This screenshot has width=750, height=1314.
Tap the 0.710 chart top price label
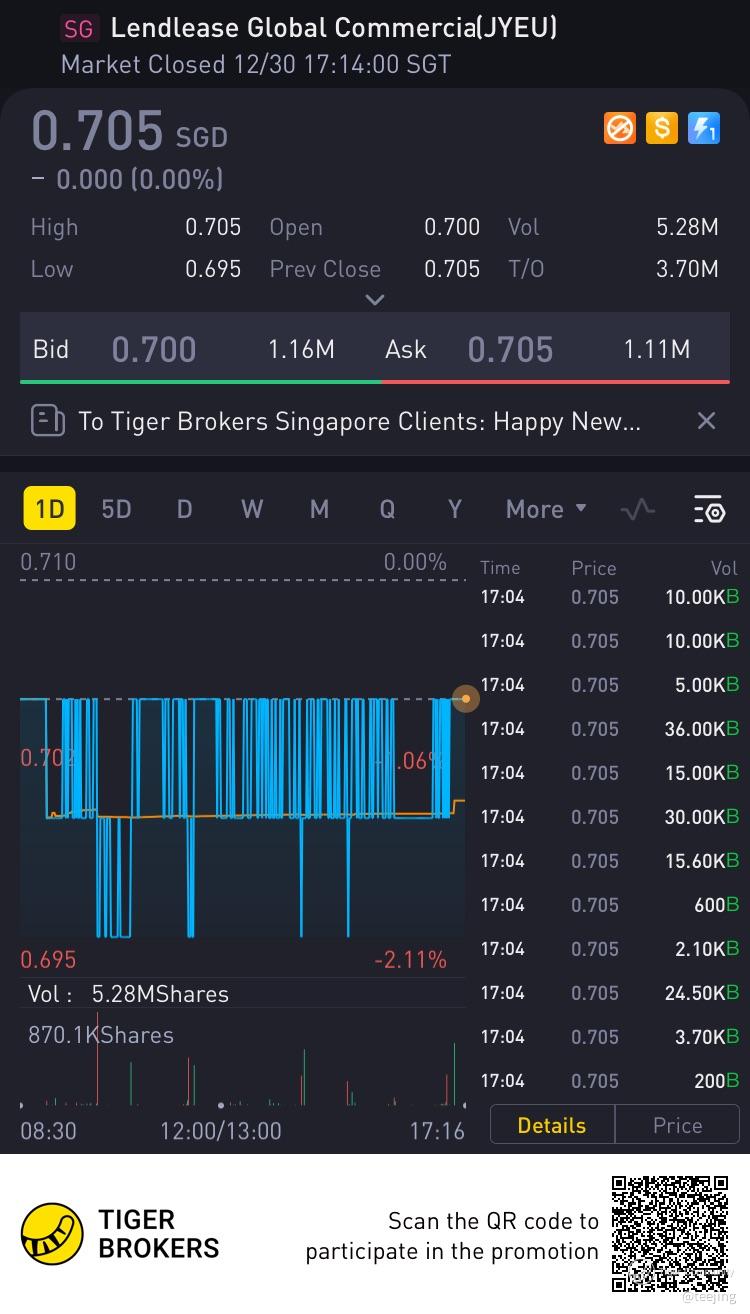[48, 562]
